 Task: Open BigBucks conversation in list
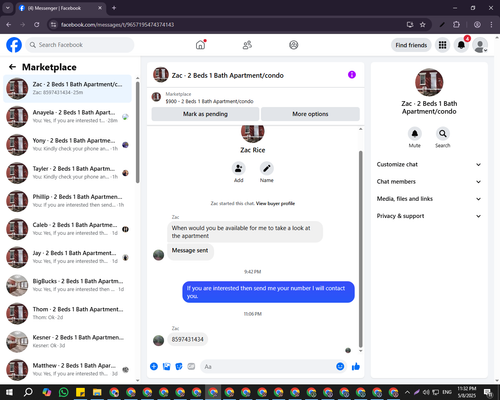point(67,285)
